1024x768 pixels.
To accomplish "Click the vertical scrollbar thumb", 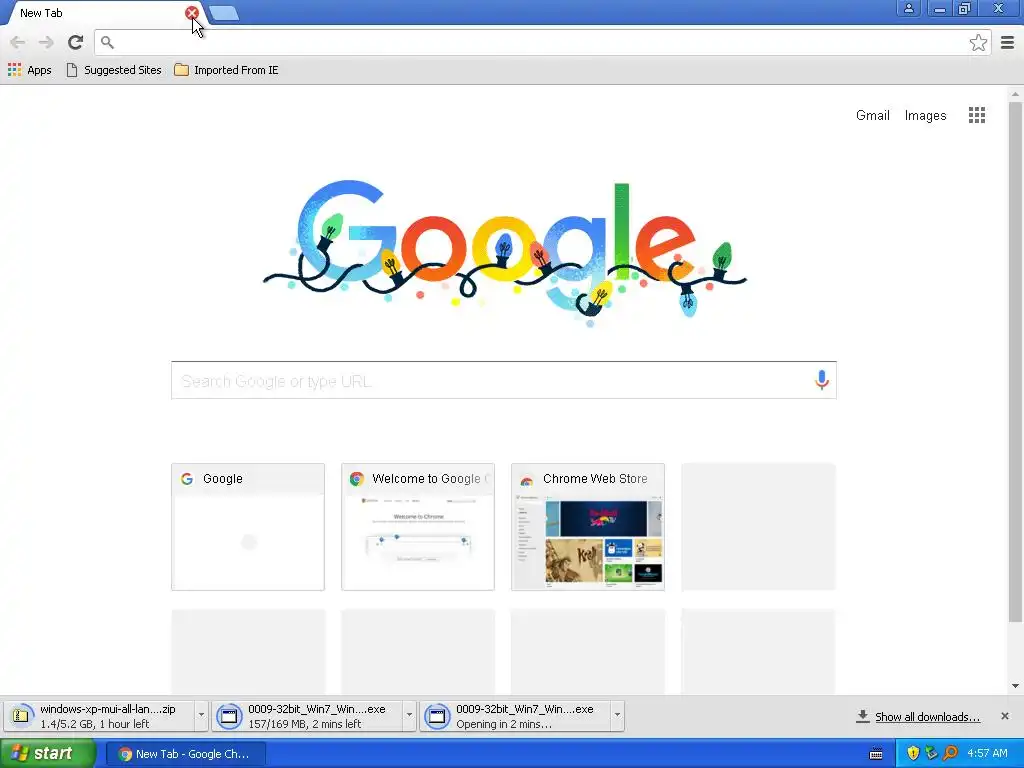I will click(x=1015, y=361).
